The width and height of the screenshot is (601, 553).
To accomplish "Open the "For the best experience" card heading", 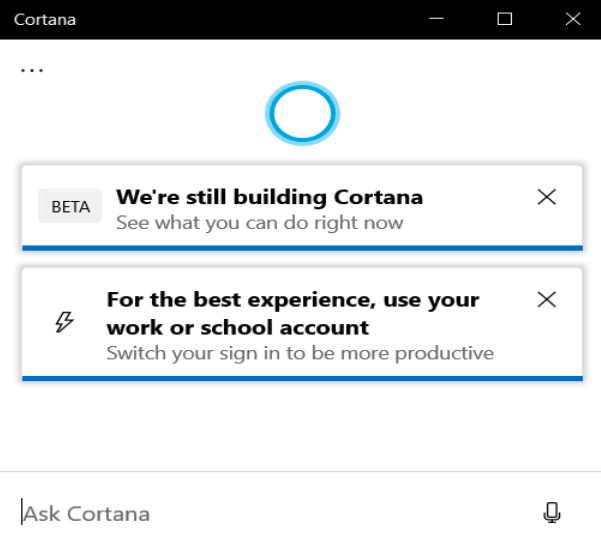I will pyautogui.click(x=293, y=313).
